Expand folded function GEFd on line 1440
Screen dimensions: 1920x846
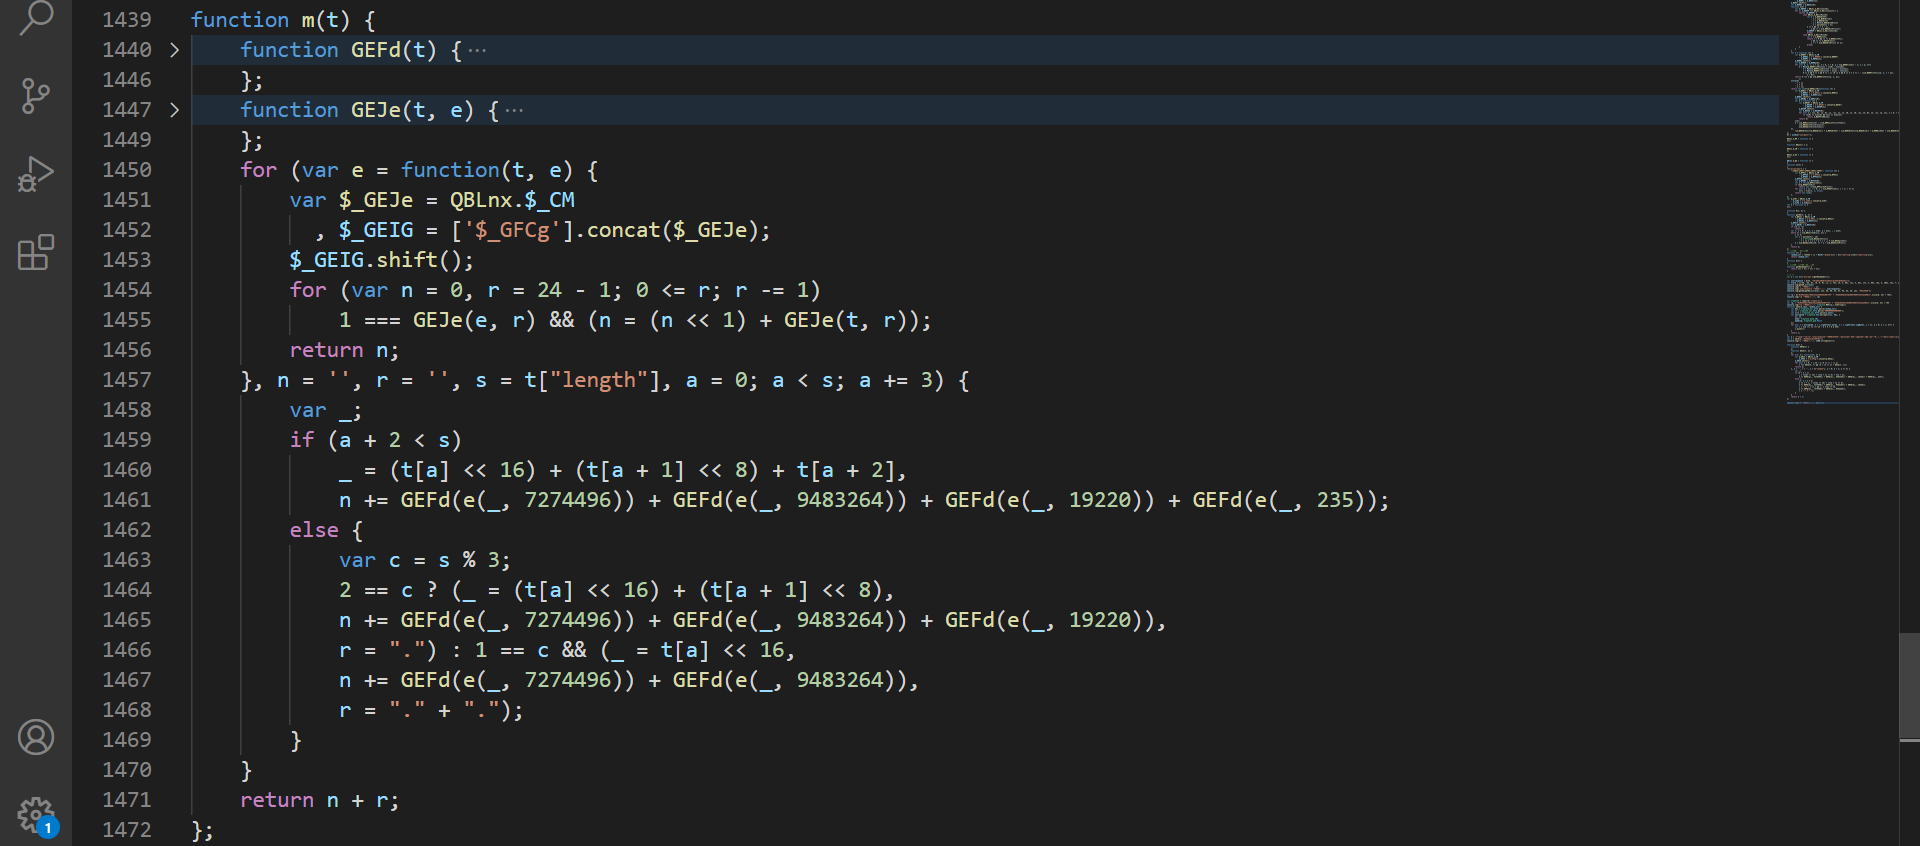click(x=175, y=50)
